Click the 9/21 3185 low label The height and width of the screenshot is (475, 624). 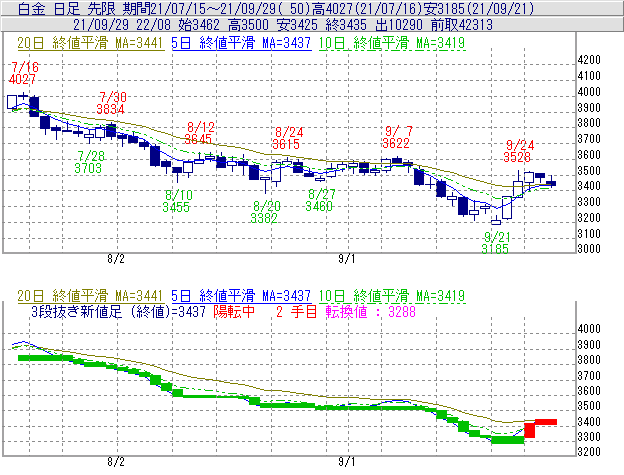496,243
